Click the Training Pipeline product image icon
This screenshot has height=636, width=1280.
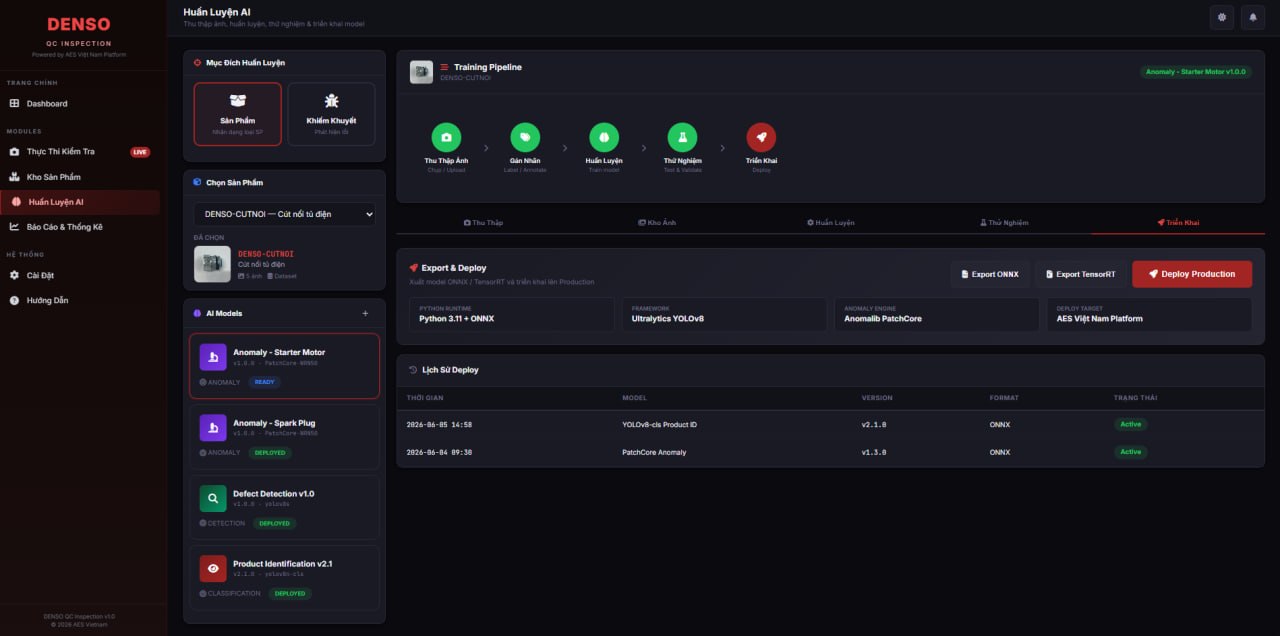(421, 72)
